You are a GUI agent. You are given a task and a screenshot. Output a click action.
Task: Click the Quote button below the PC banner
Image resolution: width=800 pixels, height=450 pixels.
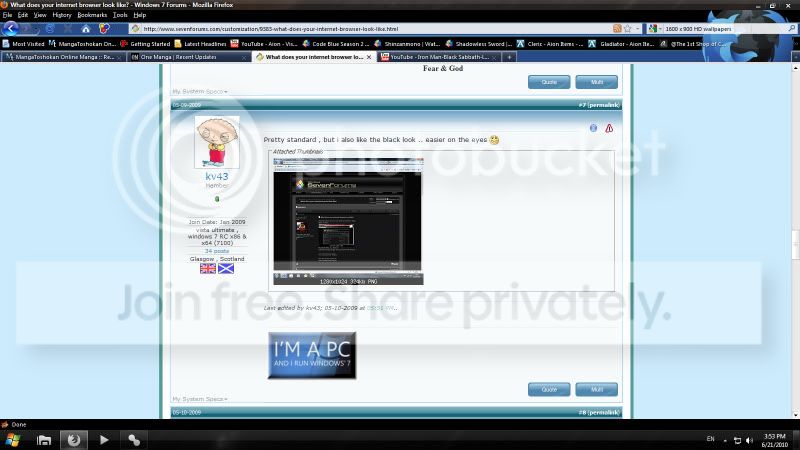pos(549,389)
